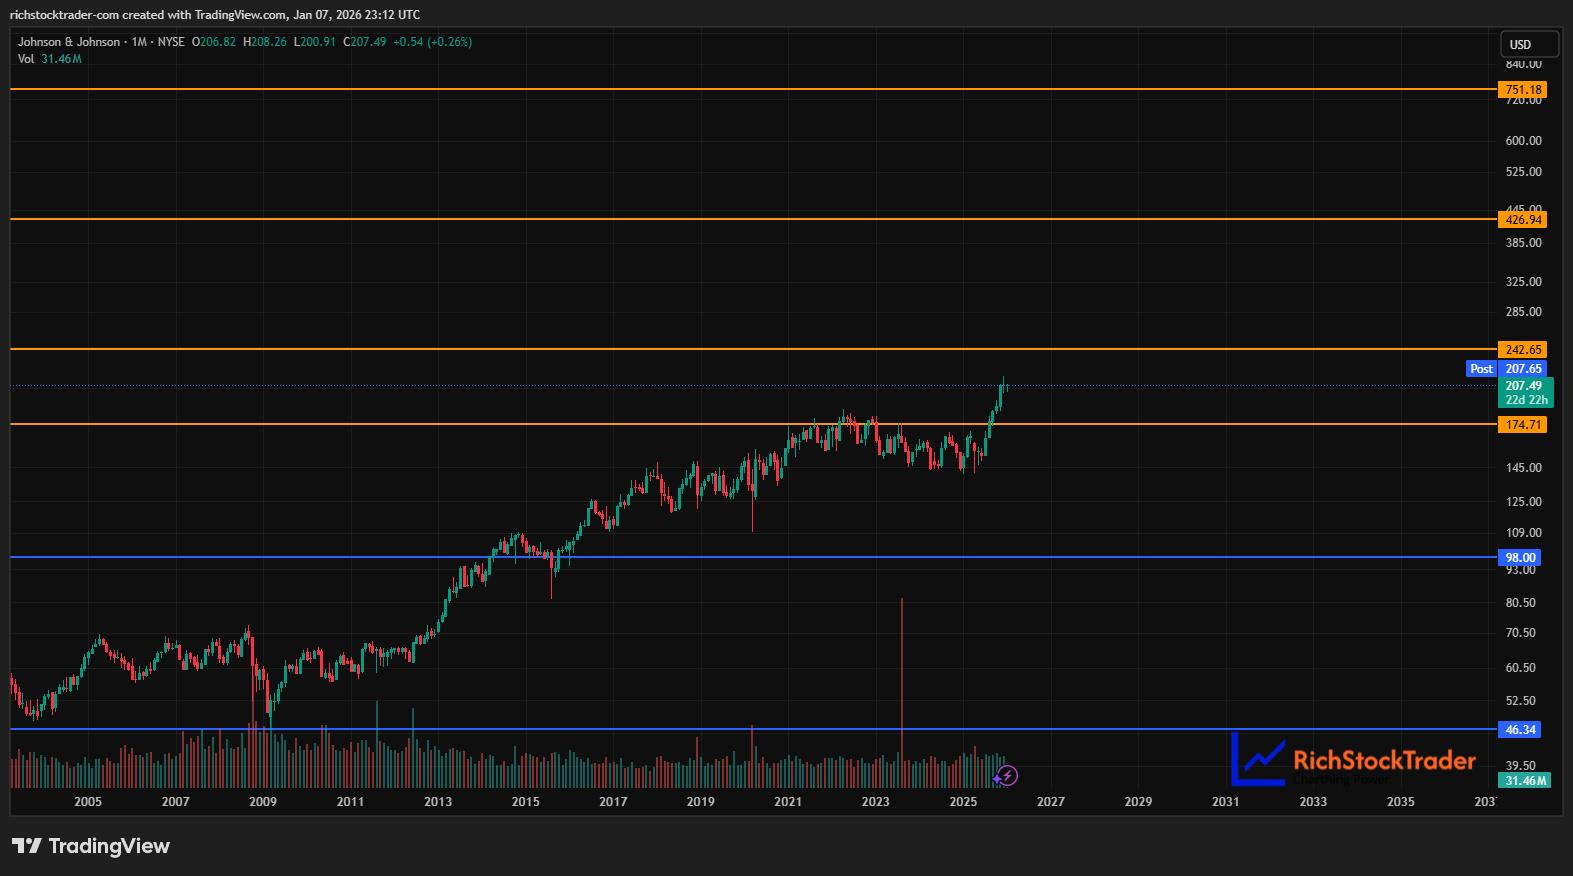Click the RichStockTrader blue chart logo
The width and height of the screenshot is (1573, 876).
pos(1258,759)
